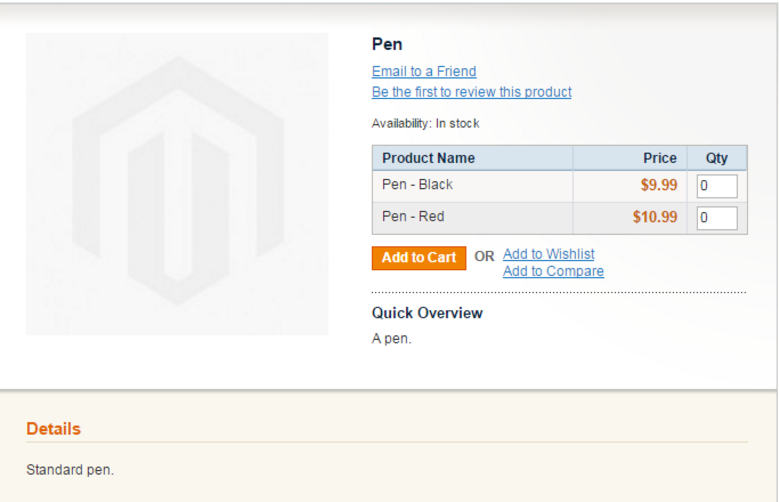Click the Qty column header
The height and width of the screenshot is (502, 779).
coord(717,158)
